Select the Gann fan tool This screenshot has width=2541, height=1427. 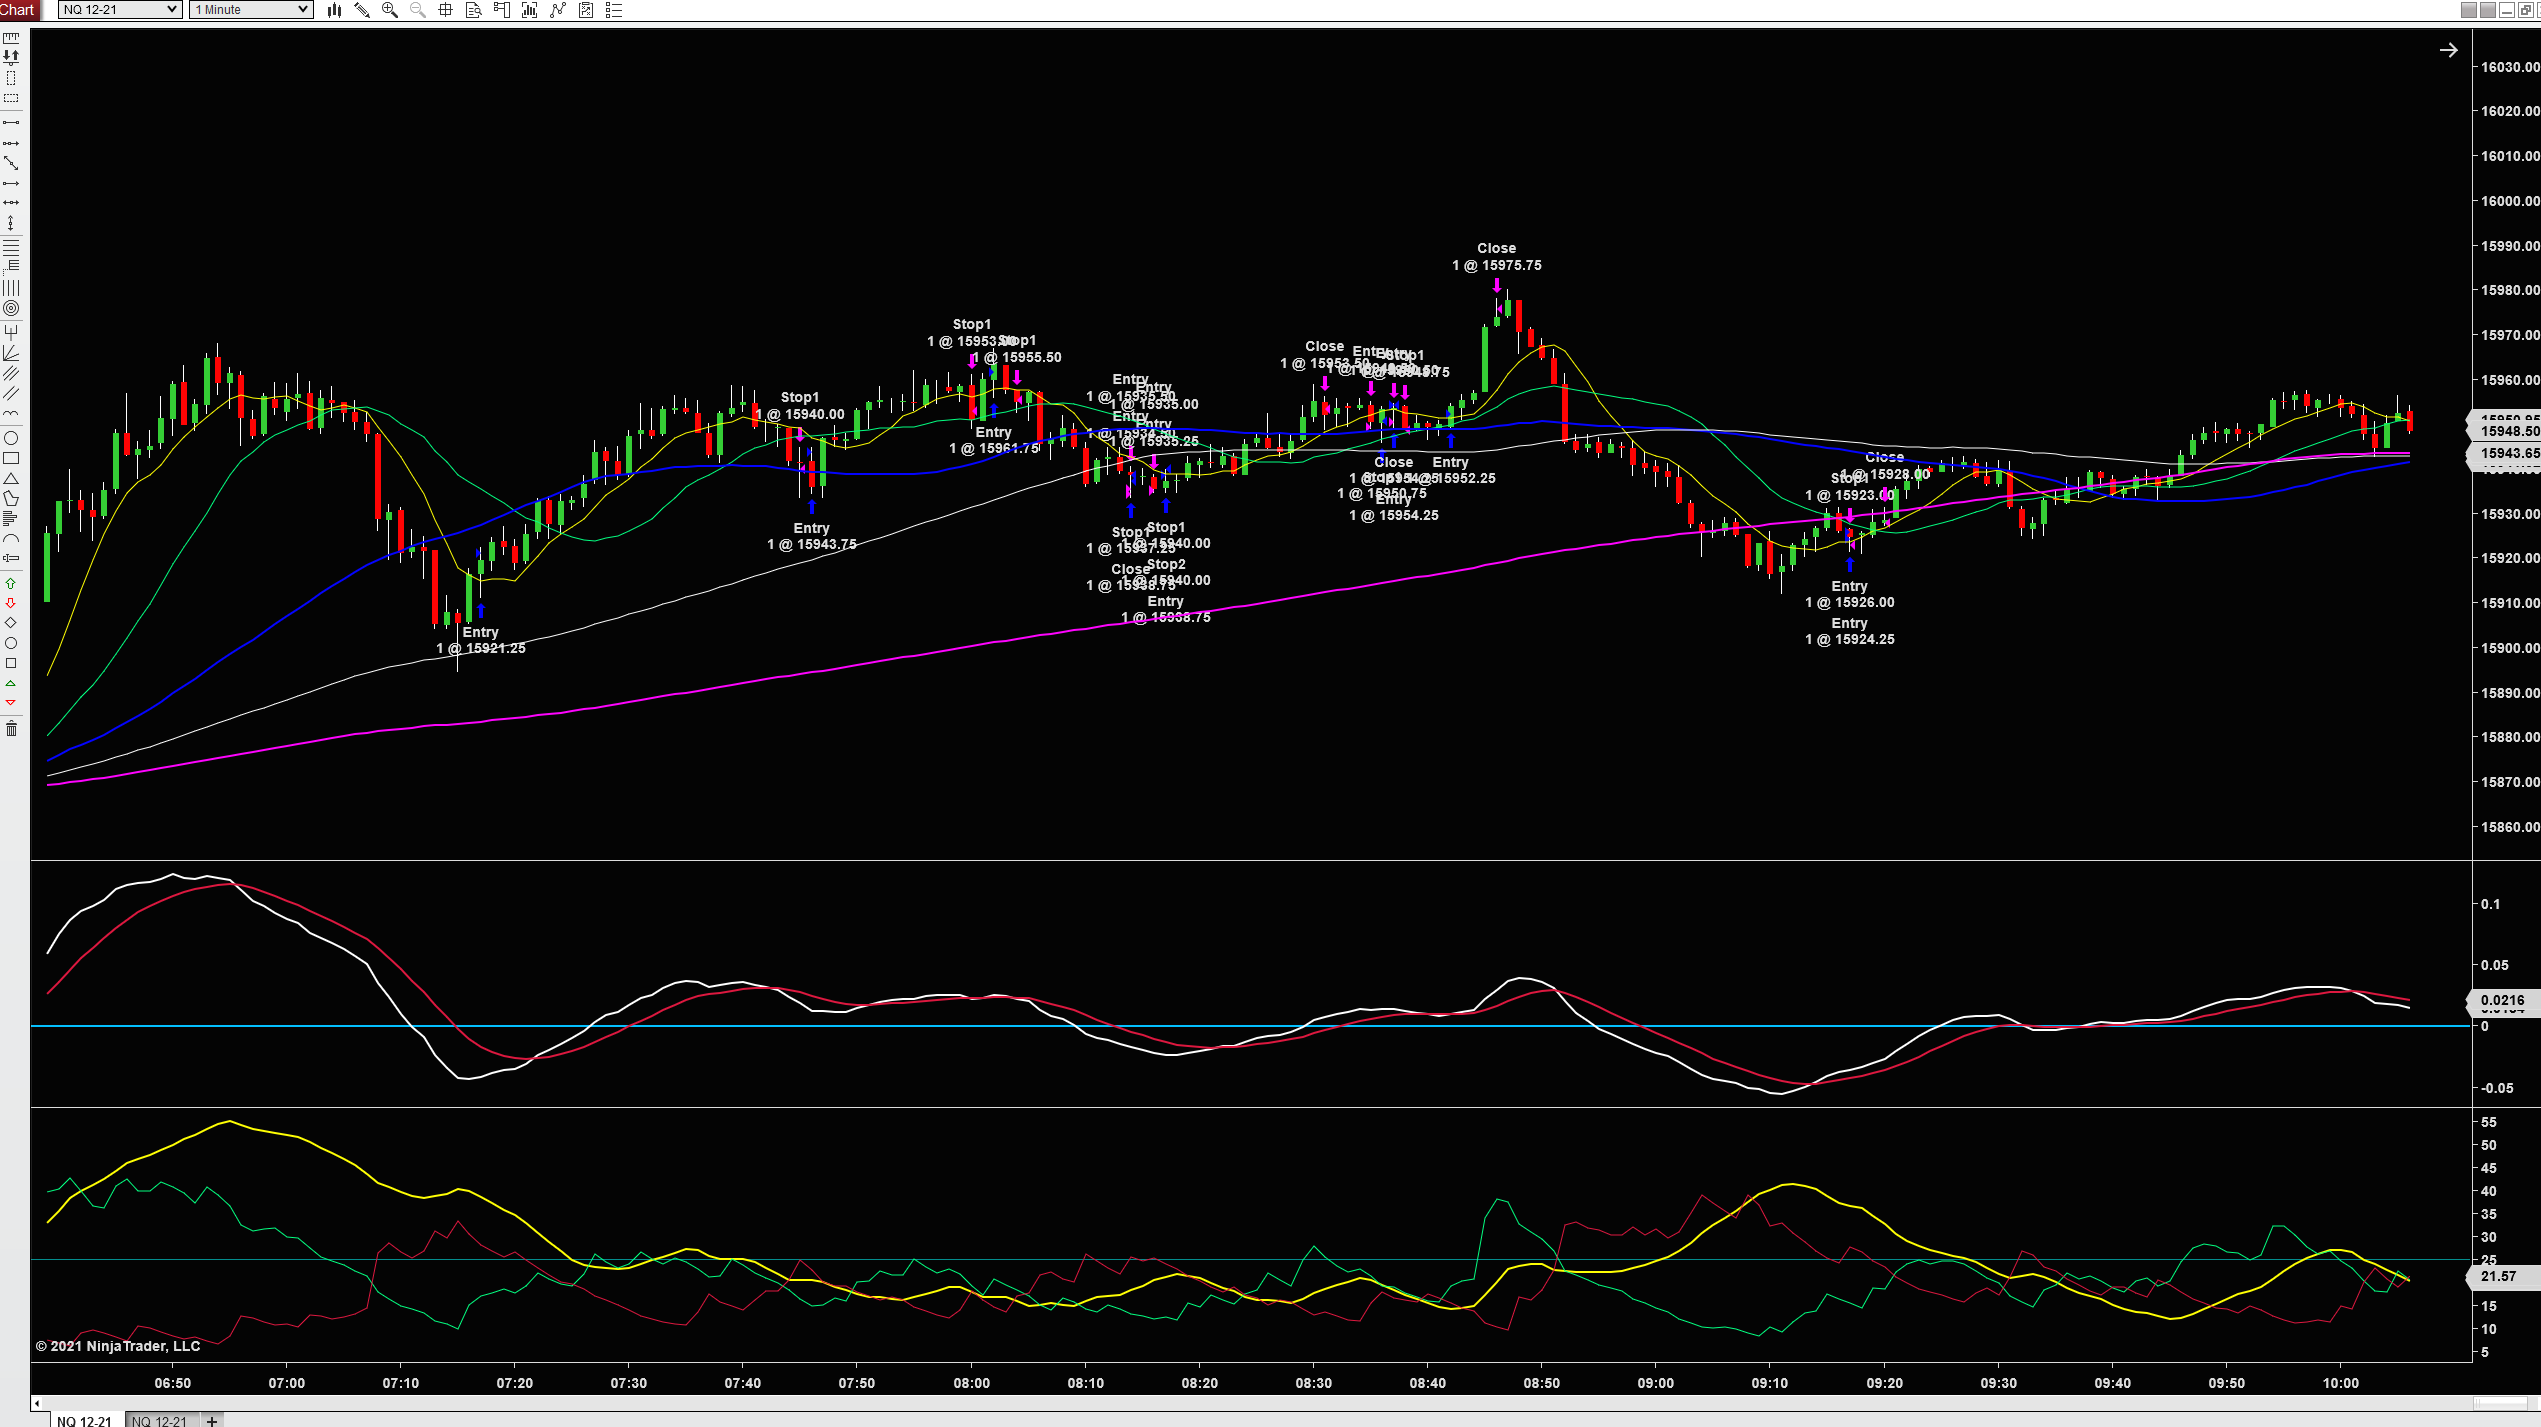11,353
